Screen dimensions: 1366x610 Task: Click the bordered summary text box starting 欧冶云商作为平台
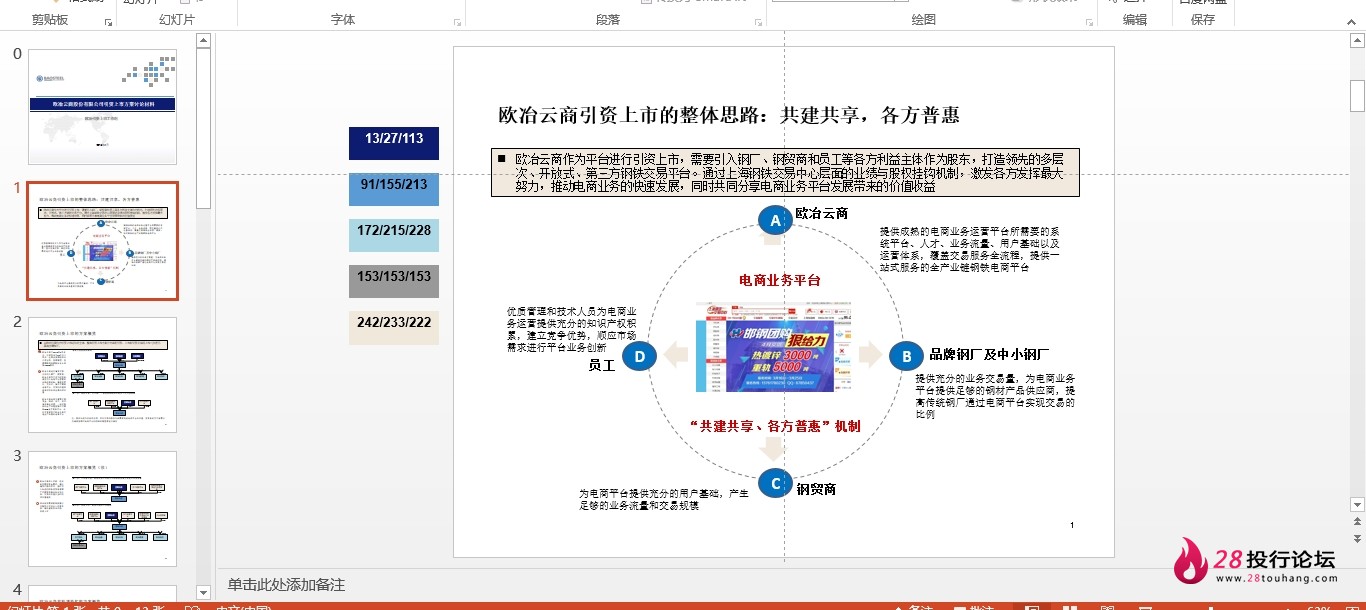click(x=785, y=172)
